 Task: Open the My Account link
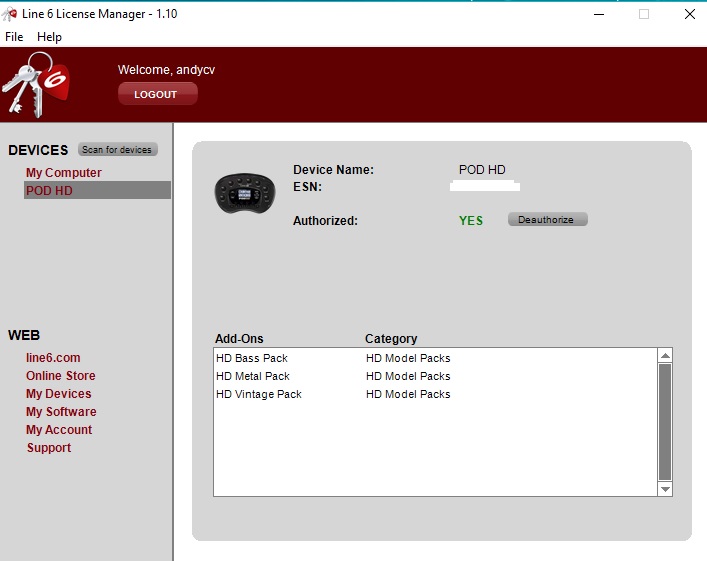point(59,430)
